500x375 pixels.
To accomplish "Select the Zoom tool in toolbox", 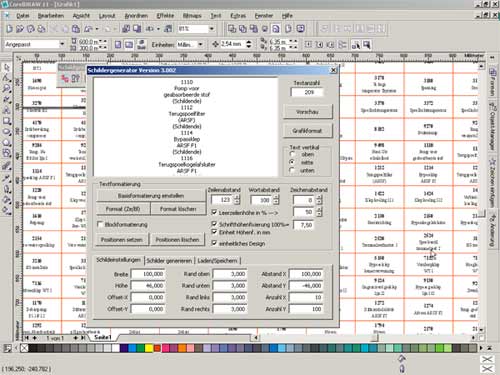I will click(7, 89).
